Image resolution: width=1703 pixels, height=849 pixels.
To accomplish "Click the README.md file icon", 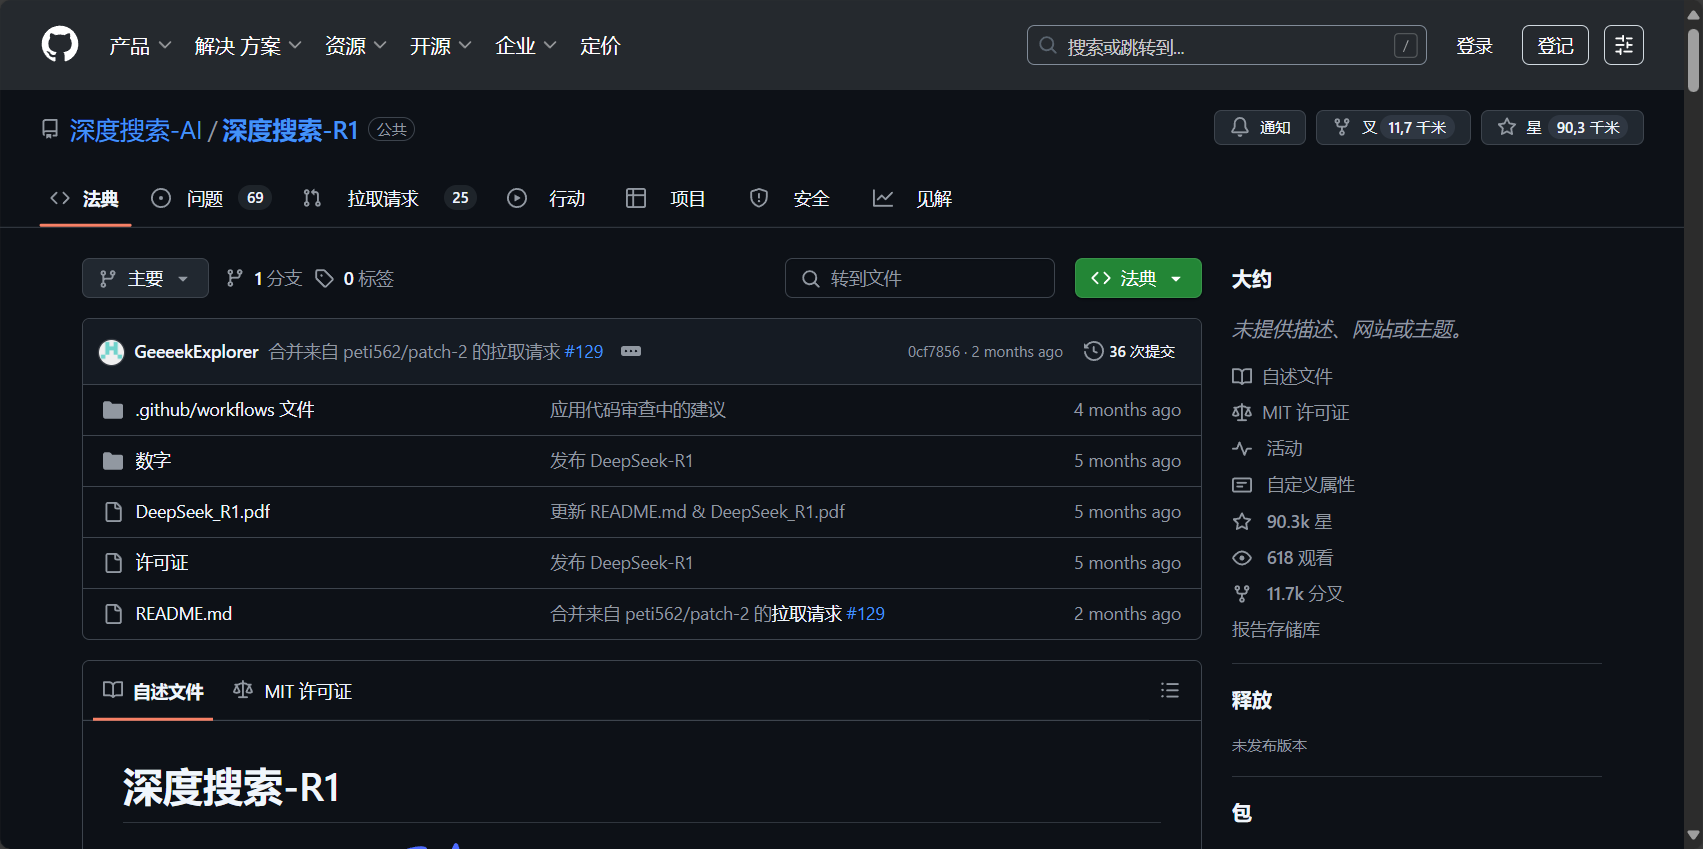I will tap(113, 614).
